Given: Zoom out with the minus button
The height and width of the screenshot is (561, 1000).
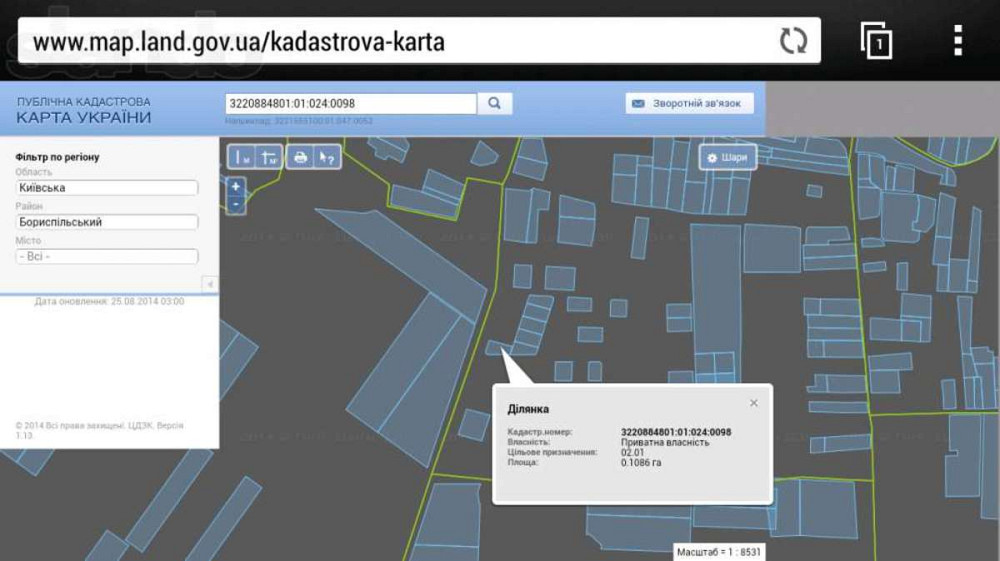Looking at the screenshot, I should point(236,204).
